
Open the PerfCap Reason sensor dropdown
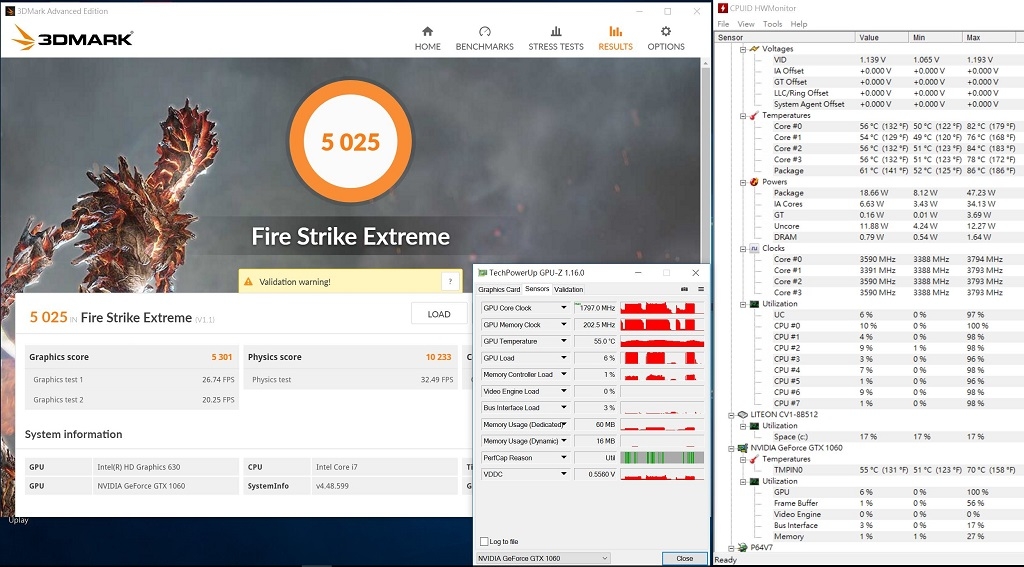(564, 457)
